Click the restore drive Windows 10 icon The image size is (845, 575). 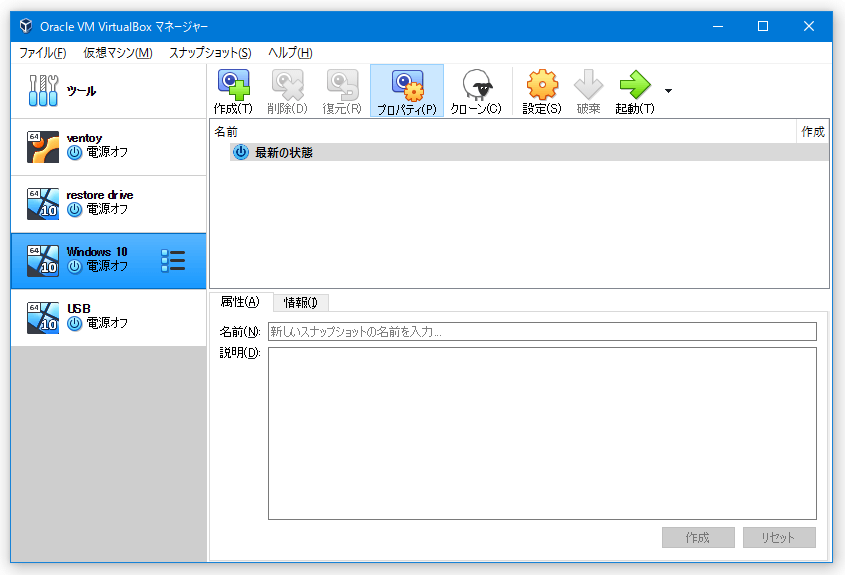pos(43,204)
